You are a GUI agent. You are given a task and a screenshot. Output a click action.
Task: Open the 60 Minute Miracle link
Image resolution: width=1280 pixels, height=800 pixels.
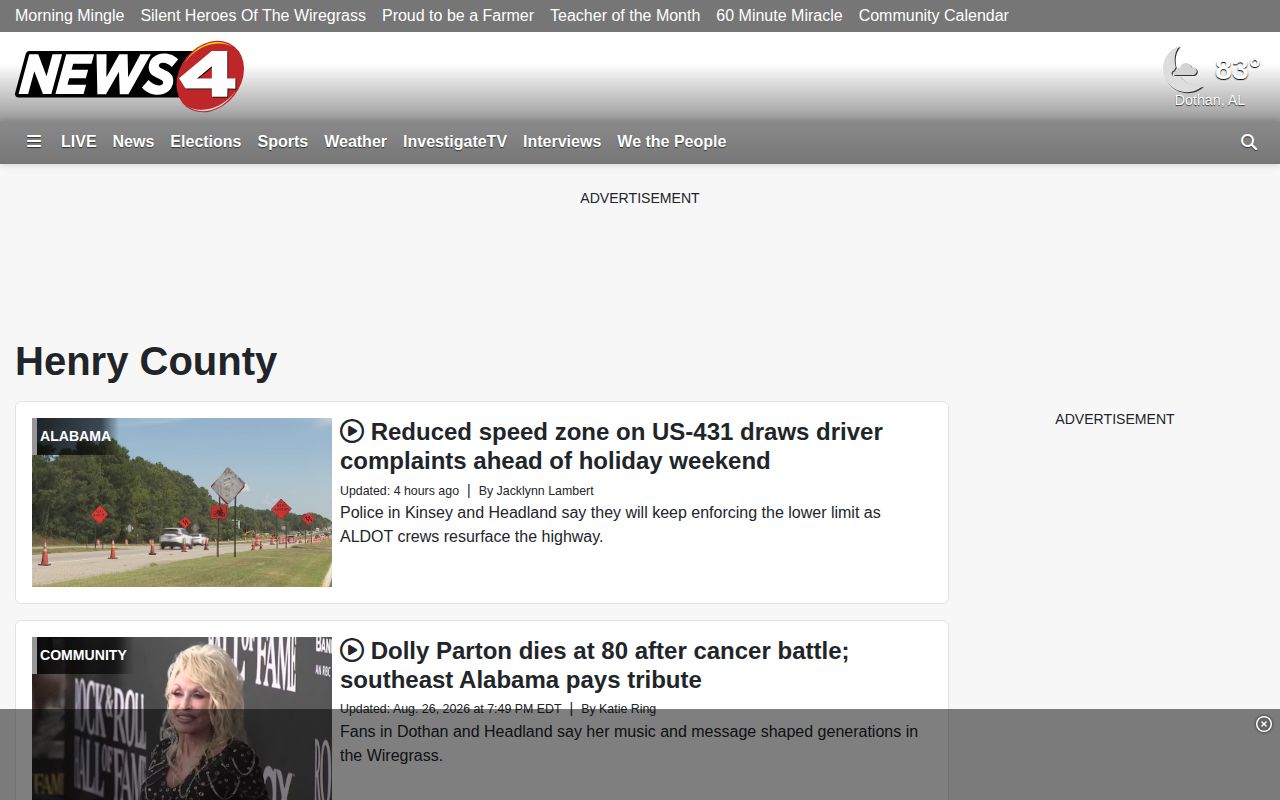coord(779,16)
